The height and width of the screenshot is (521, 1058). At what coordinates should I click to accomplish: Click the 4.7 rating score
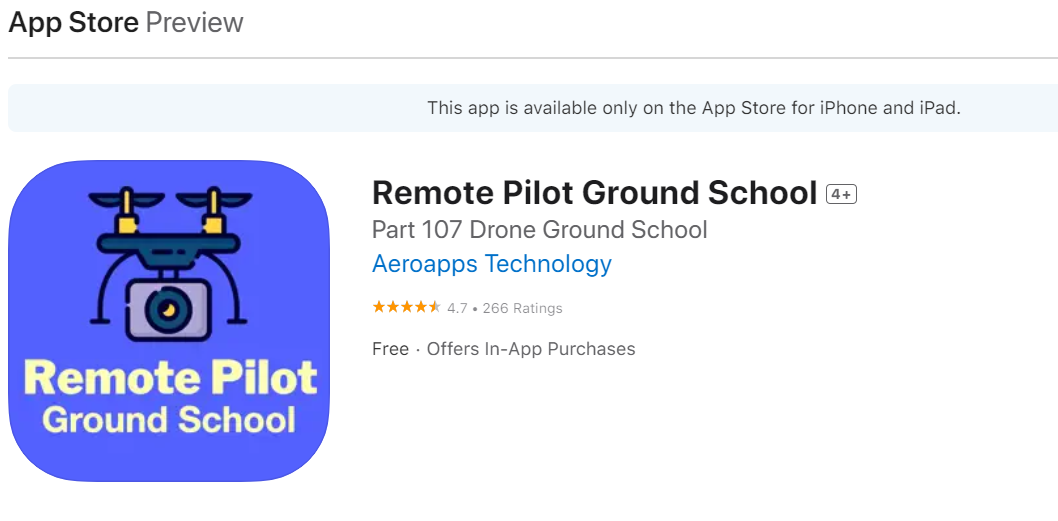pos(457,308)
